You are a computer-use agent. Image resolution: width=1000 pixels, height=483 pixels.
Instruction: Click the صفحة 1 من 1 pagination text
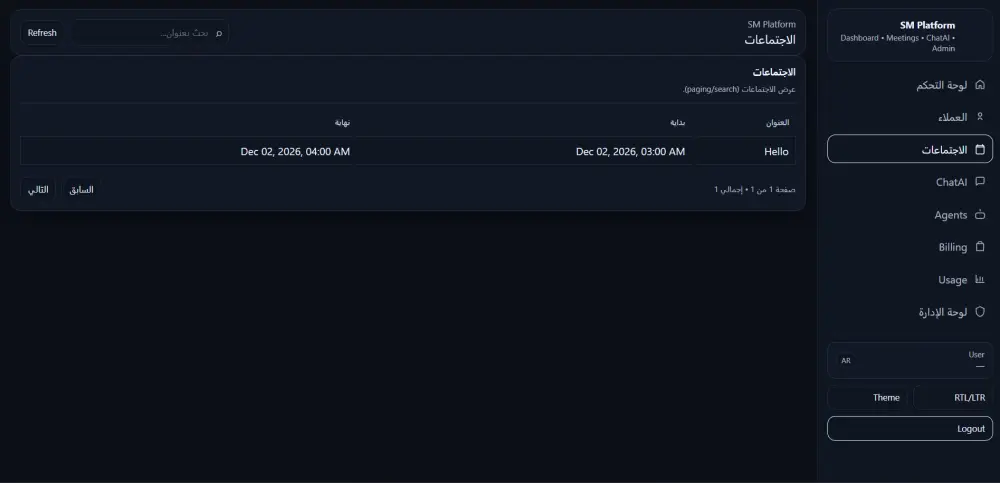[754, 189]
